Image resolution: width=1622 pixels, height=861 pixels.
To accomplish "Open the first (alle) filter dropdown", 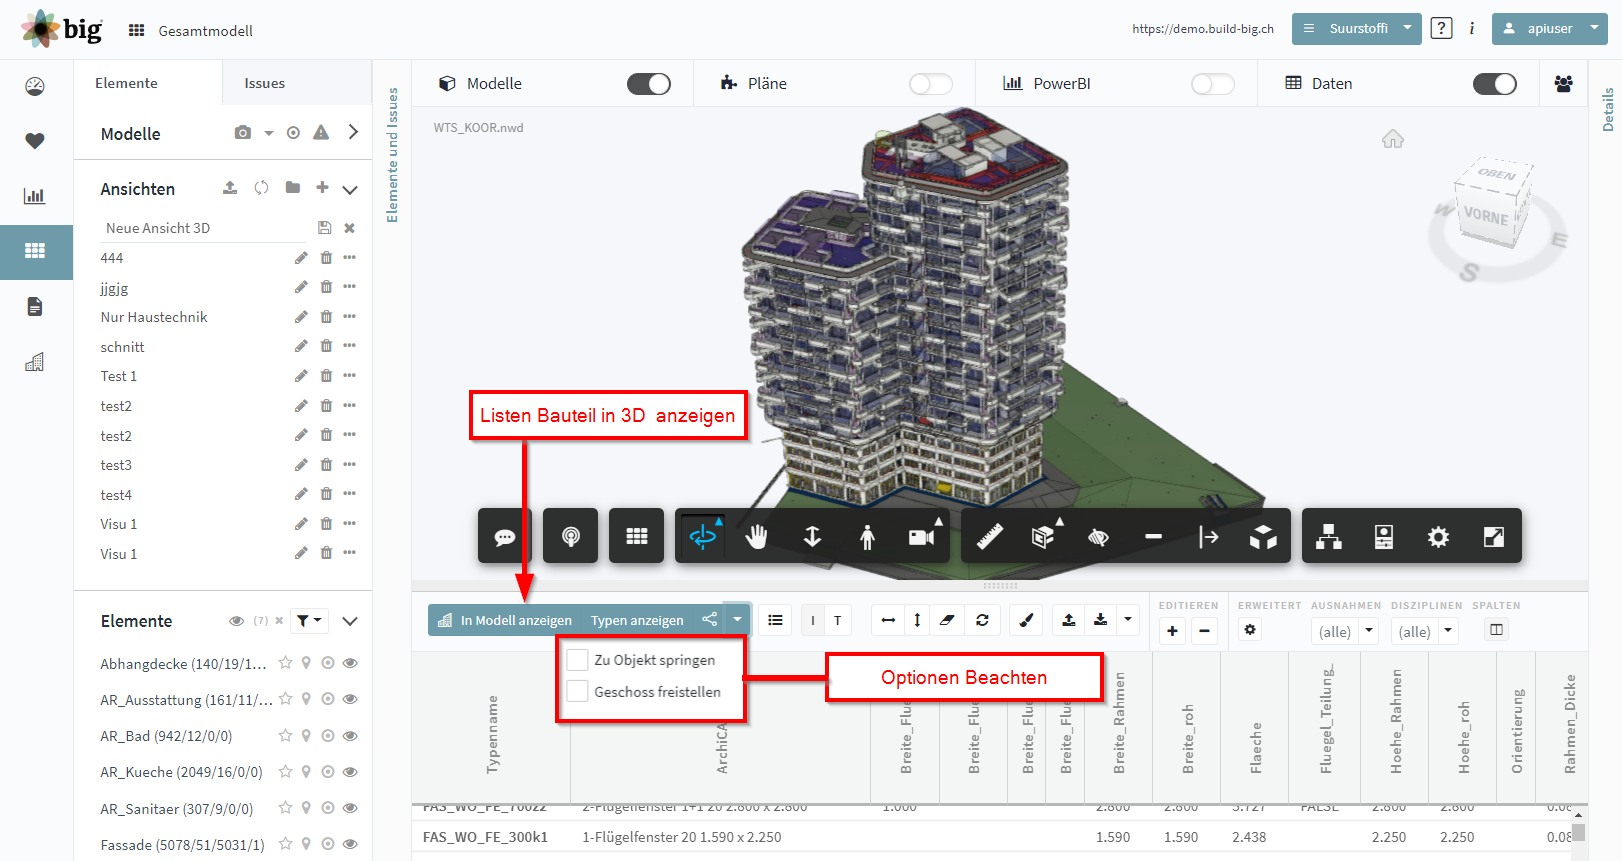I will [x=1344, y=631].
